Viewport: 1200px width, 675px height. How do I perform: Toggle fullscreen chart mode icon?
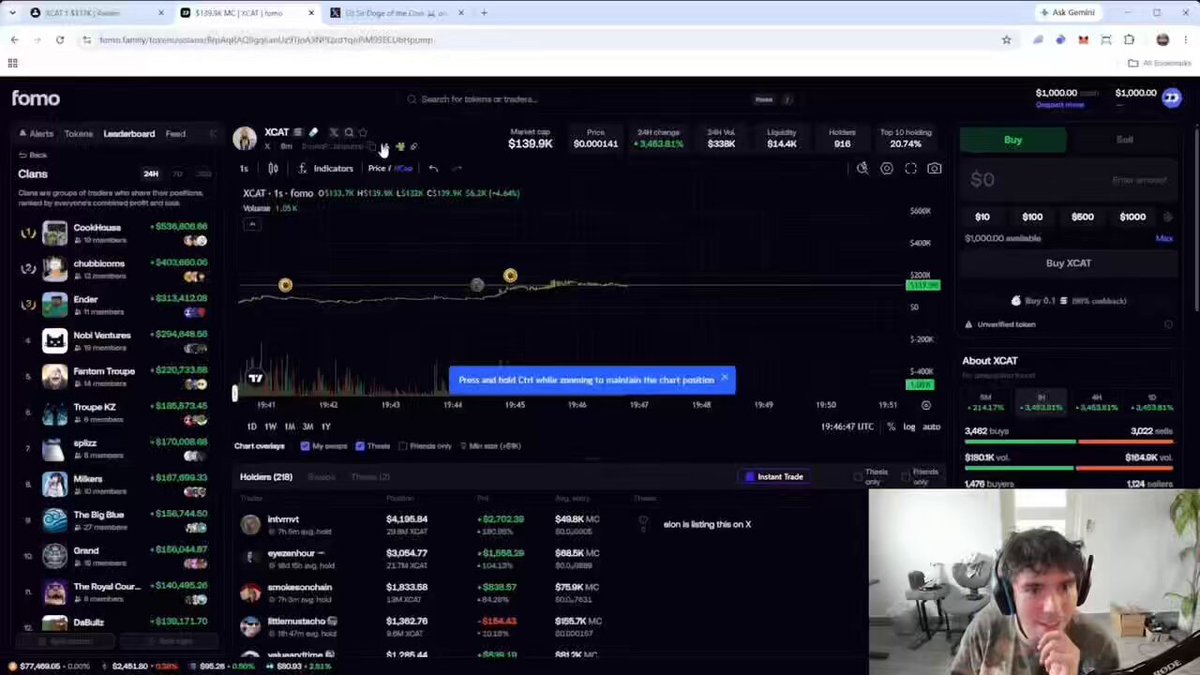coord(910,168)
